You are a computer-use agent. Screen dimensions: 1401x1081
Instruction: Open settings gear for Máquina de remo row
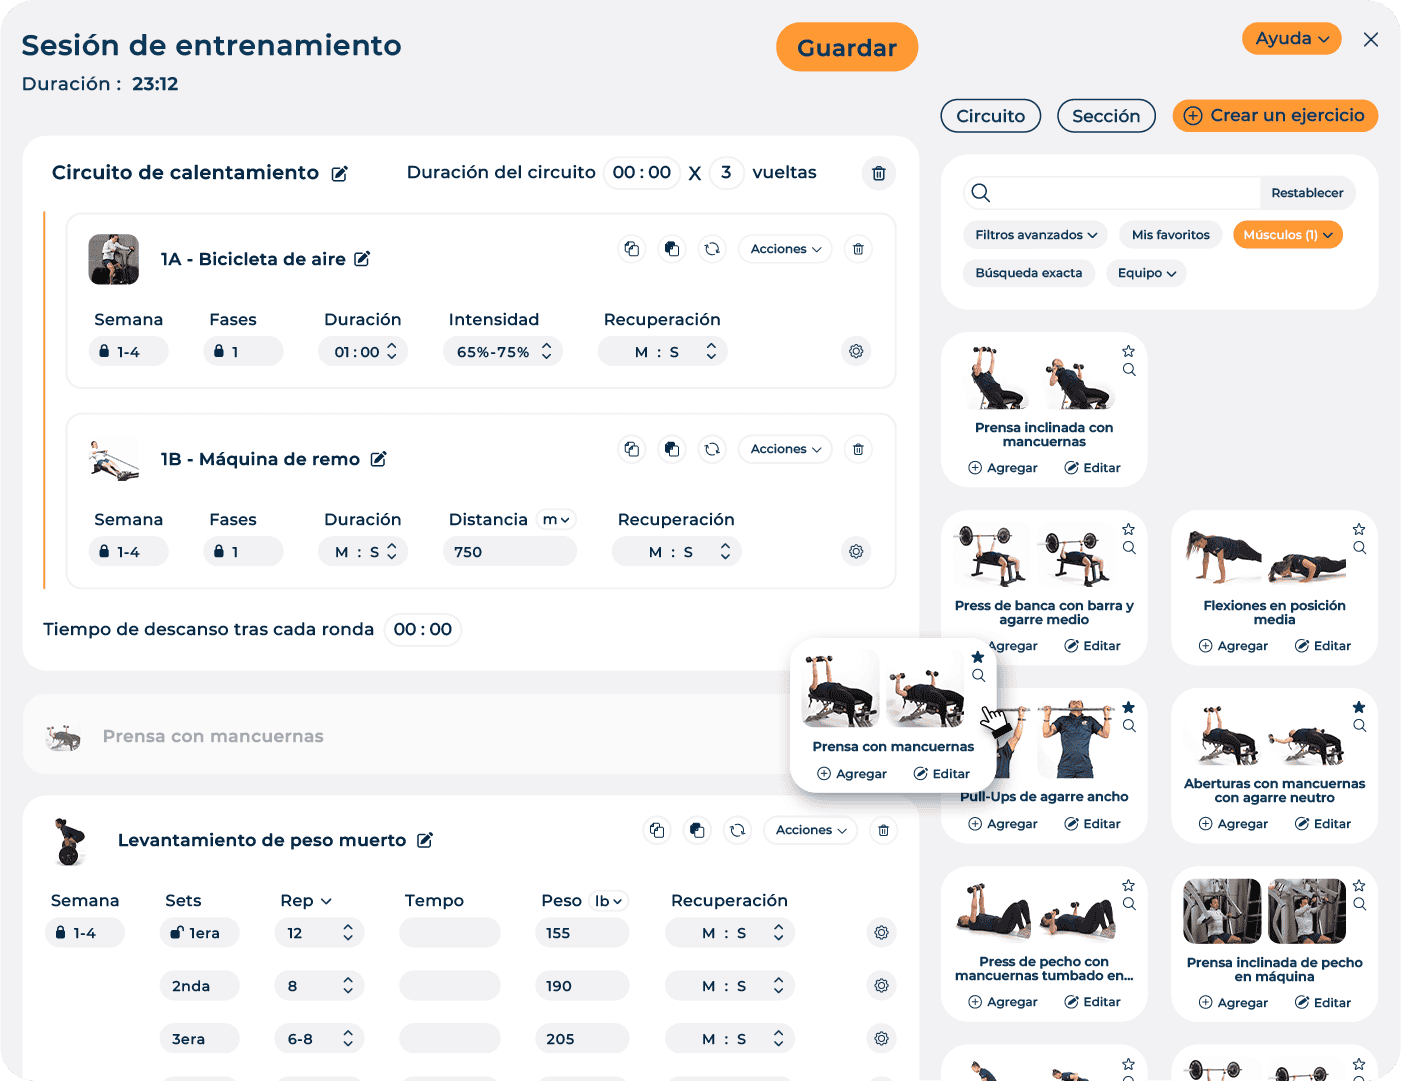coord(856,551)
